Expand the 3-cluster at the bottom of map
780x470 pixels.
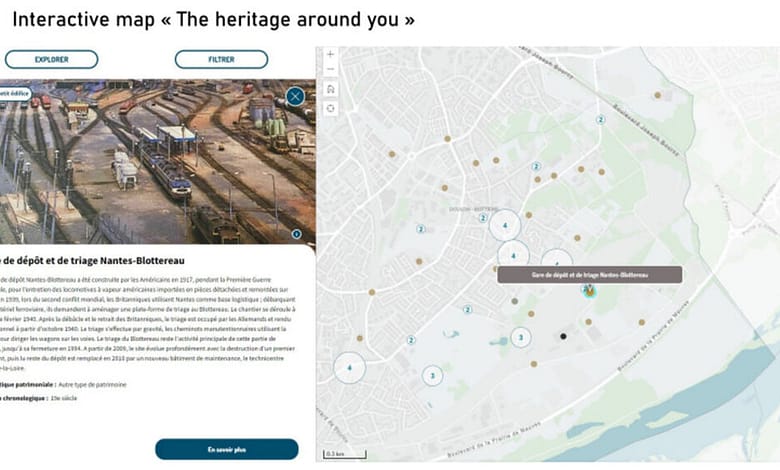point(432,376)
